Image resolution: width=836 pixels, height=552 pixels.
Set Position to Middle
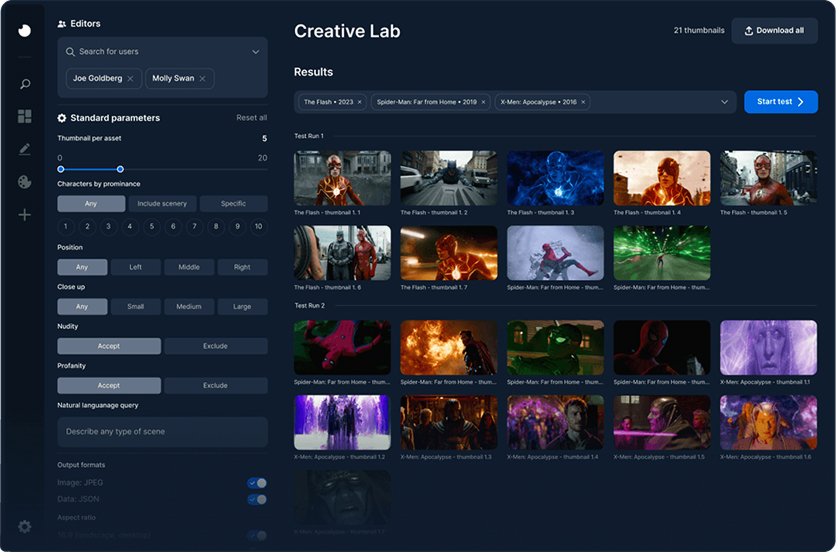pos(189,267)
